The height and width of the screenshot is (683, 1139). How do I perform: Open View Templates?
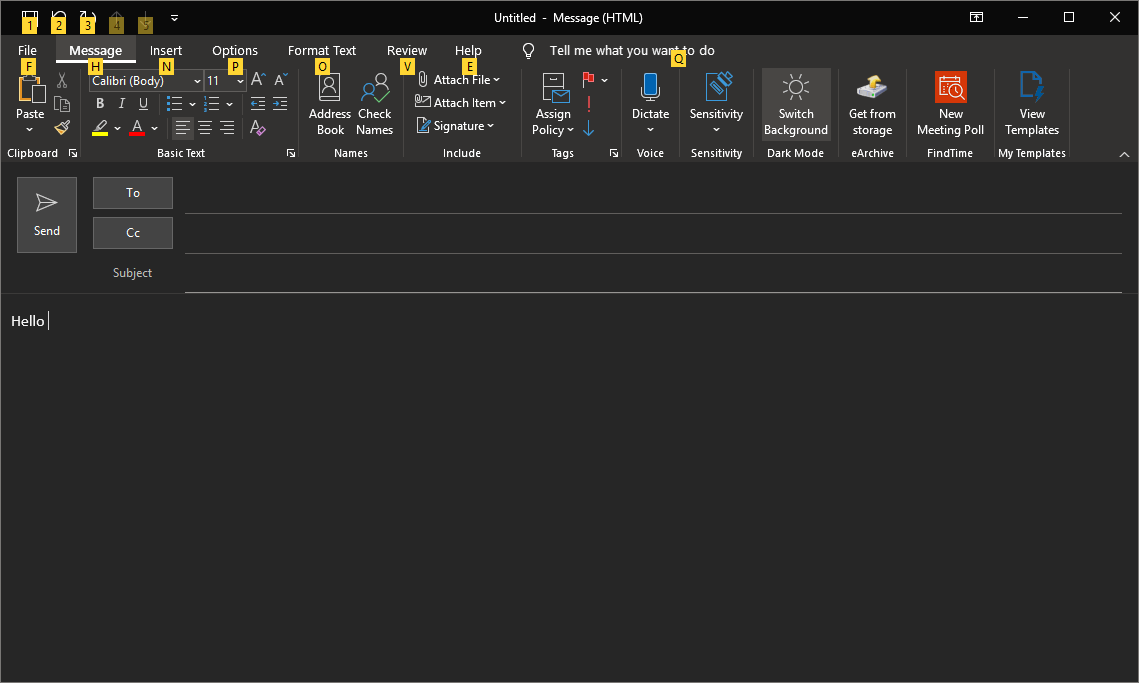1031,105
